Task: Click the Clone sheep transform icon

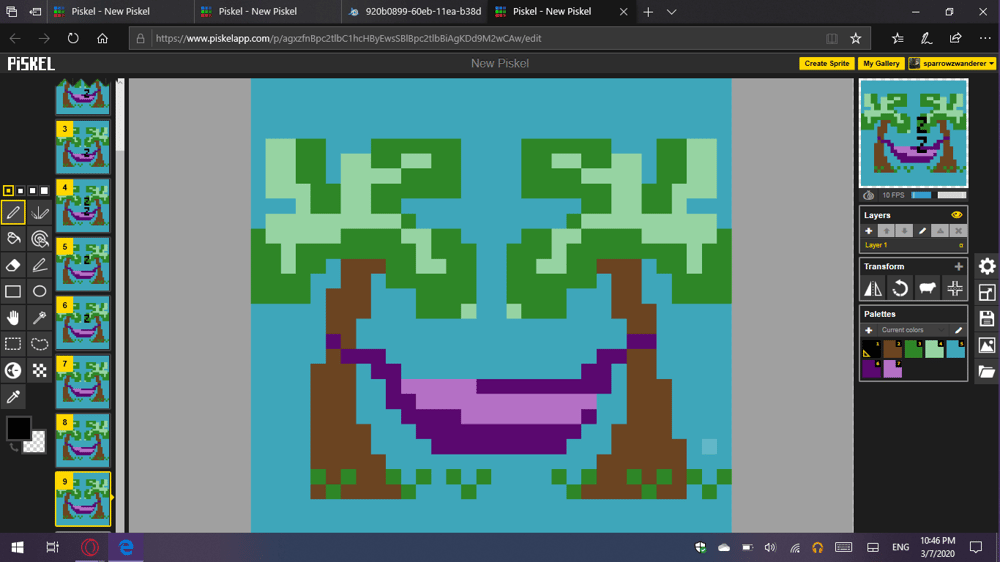Action: pos(927,288)
